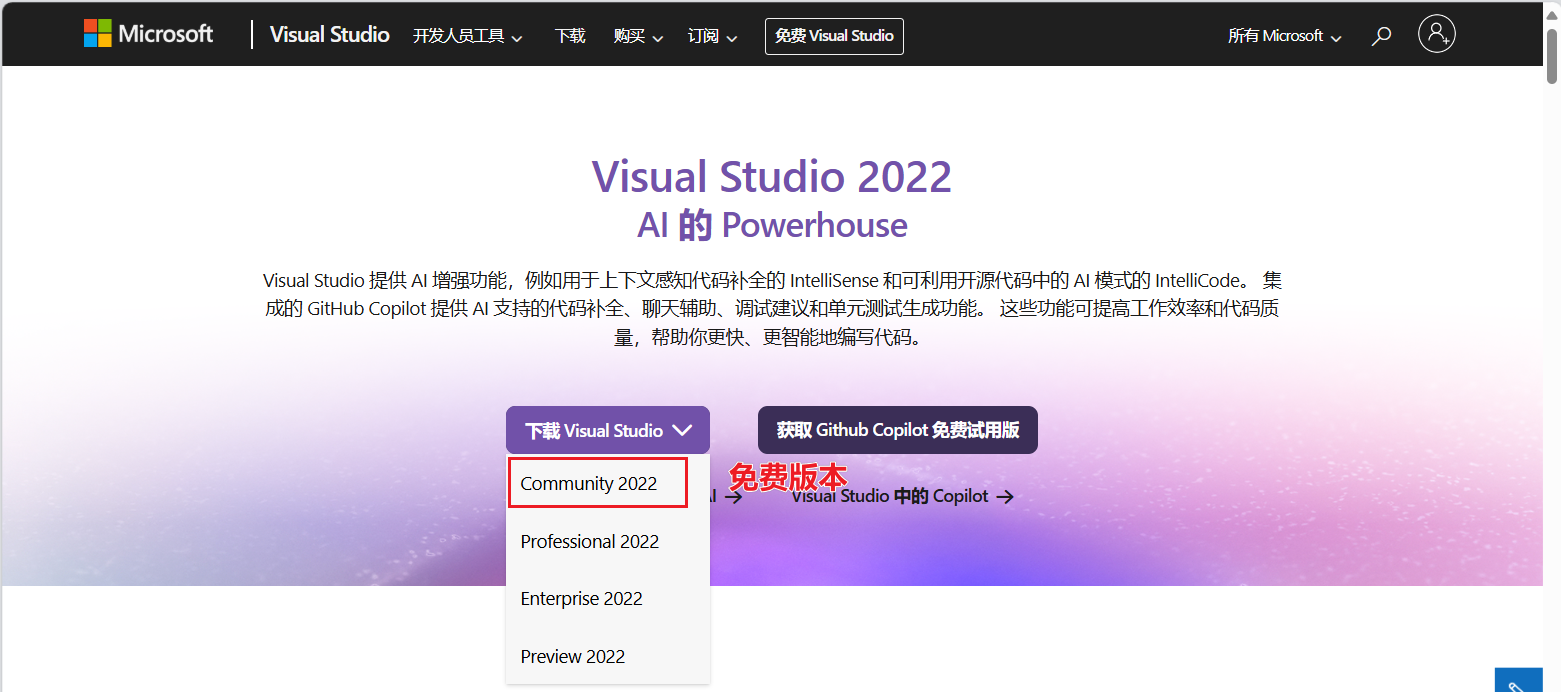Click the 免费 Visual Studio button
The height and width of the screenshot is (692, 1561).
[x=834, y=36]
